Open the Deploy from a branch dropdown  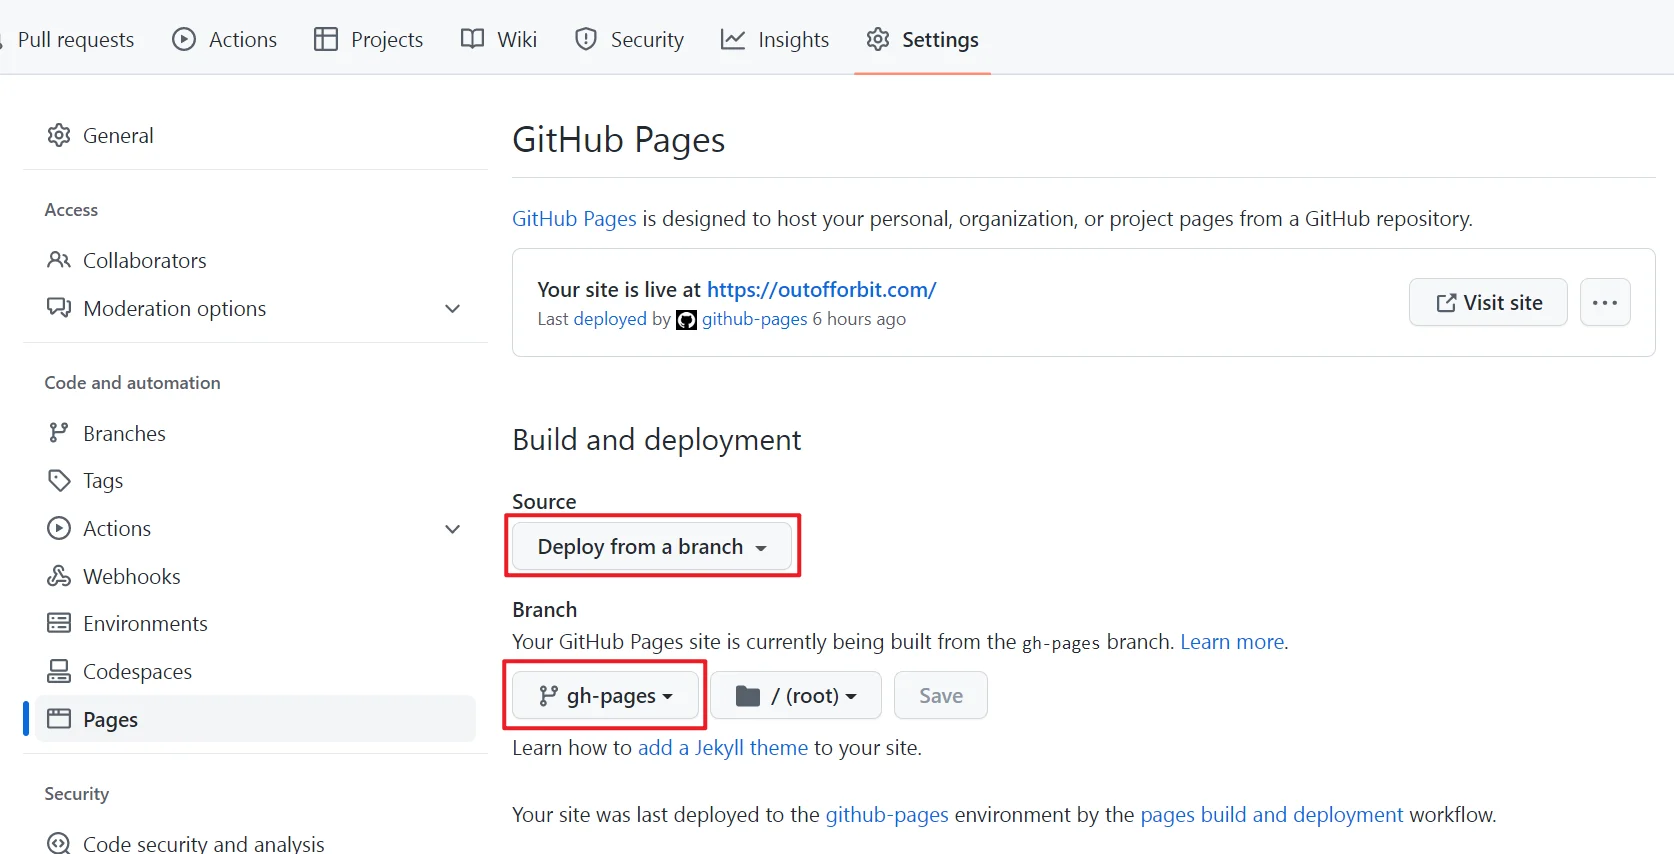(652, 546)
